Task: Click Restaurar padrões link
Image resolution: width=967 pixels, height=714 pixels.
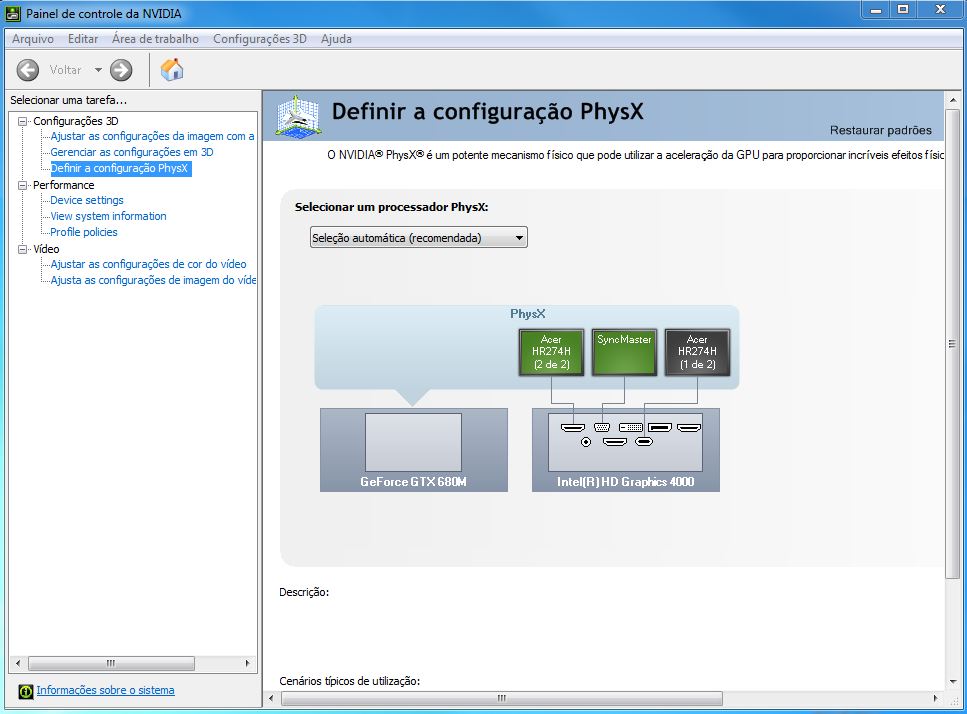Action: point(881,130)
